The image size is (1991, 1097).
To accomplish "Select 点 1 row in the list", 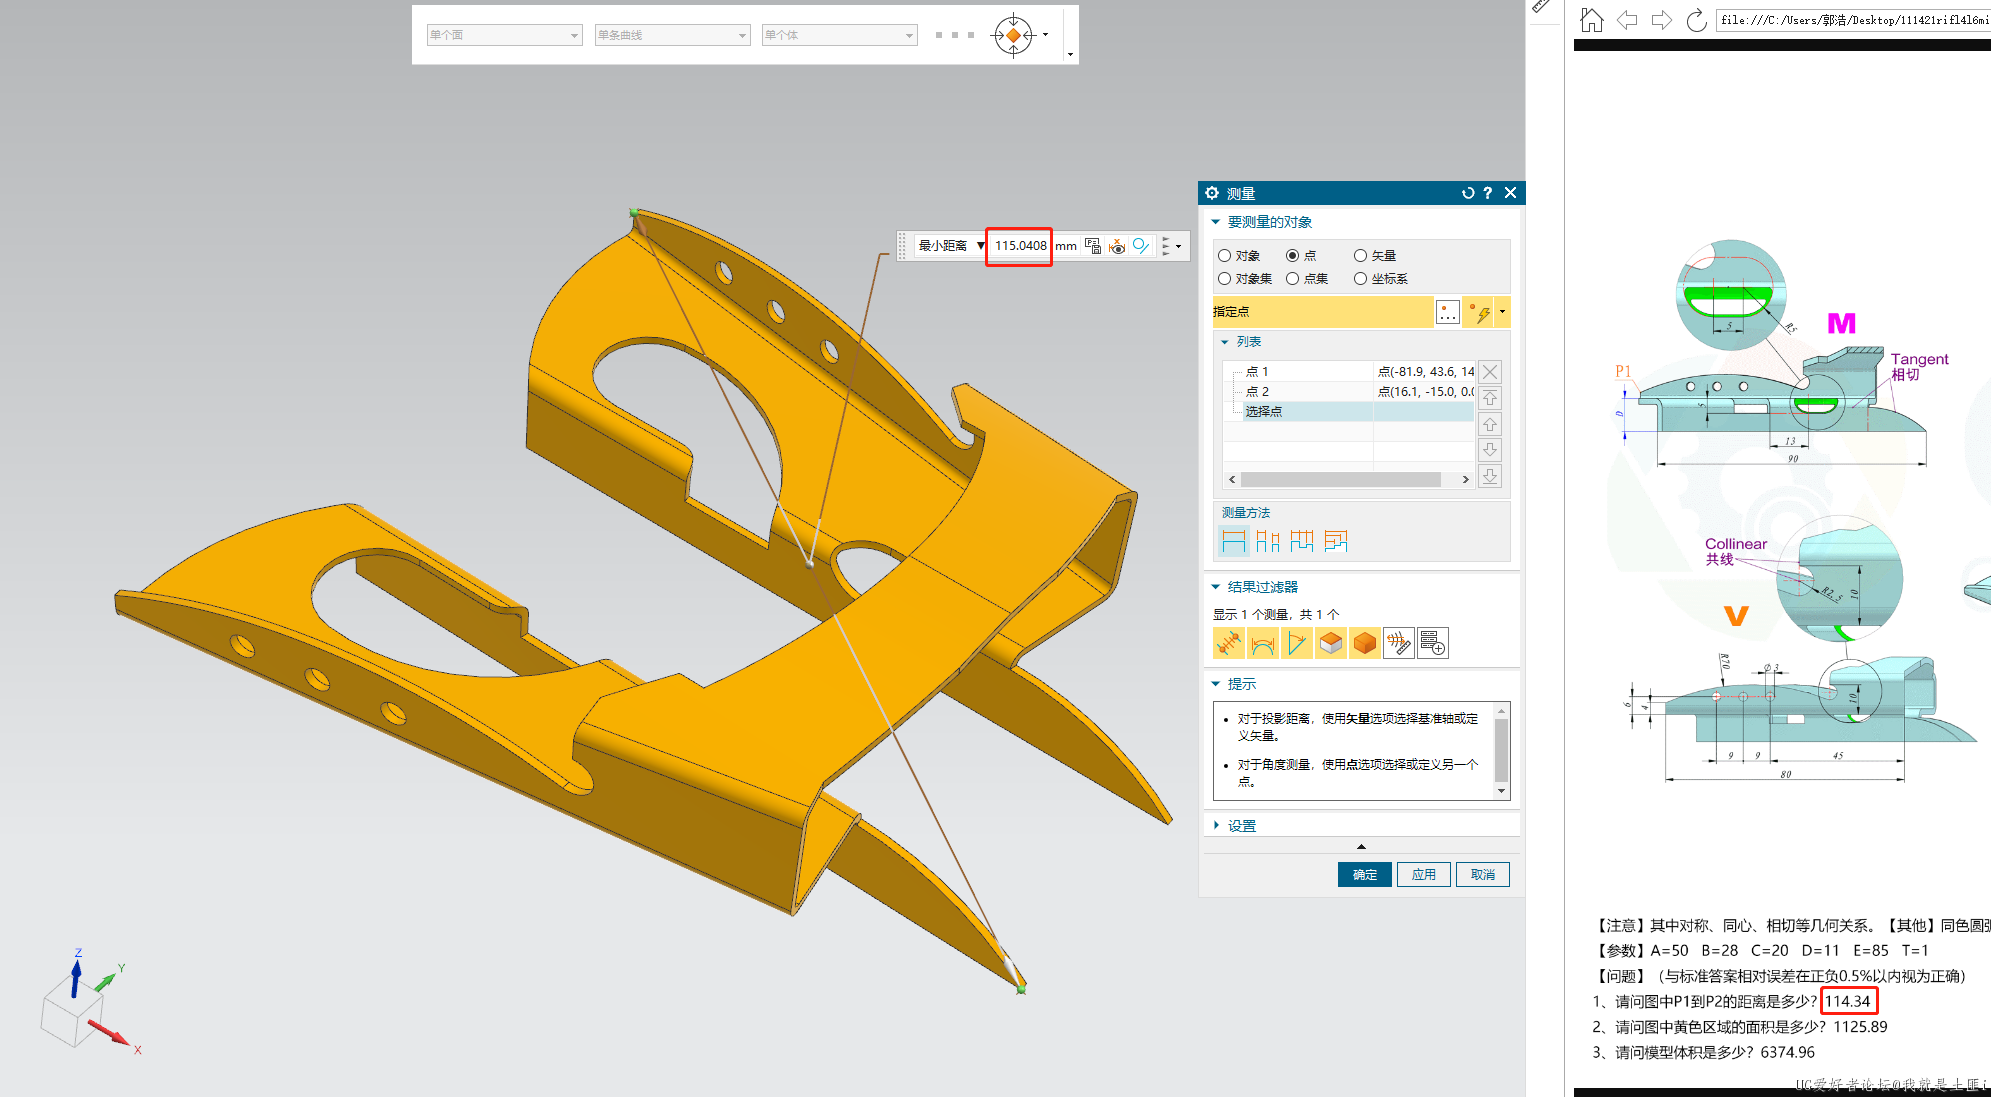I will pos(1348,371).
